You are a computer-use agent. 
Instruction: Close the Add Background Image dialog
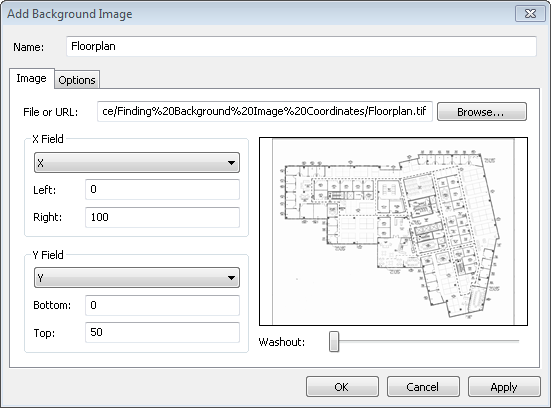click(530, 13)
